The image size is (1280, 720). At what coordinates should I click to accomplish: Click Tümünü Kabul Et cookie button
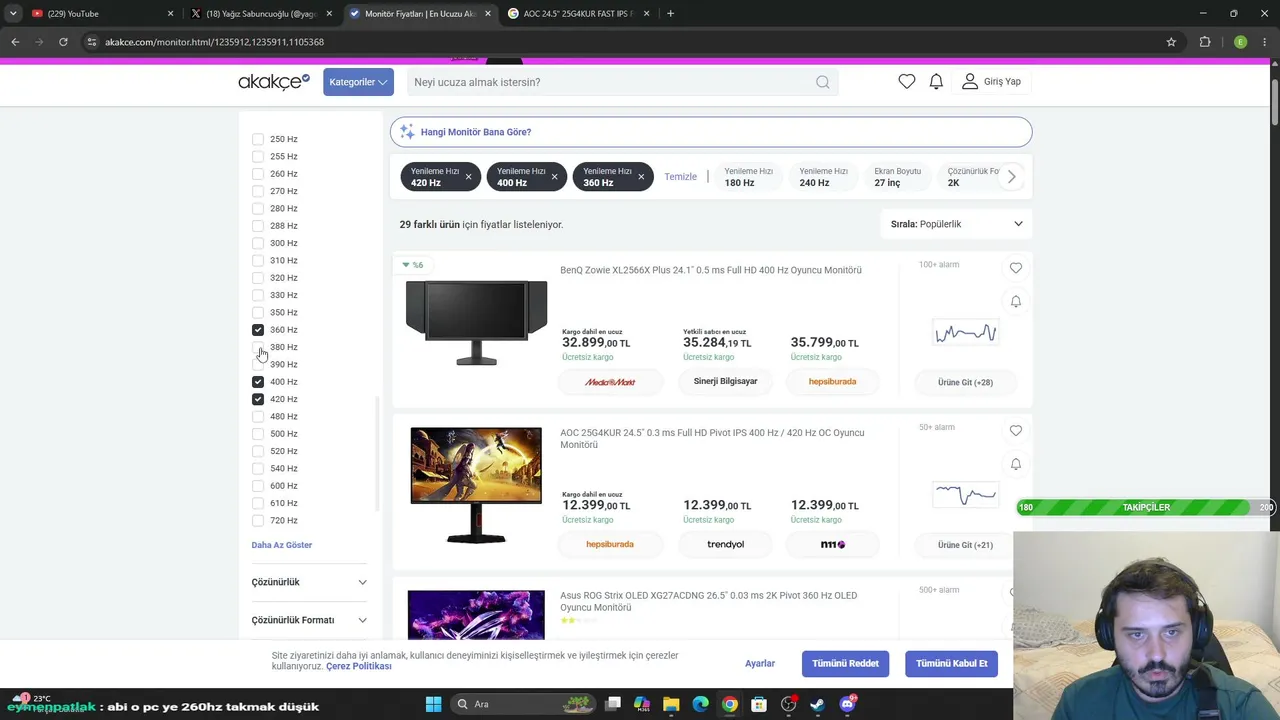951,663
